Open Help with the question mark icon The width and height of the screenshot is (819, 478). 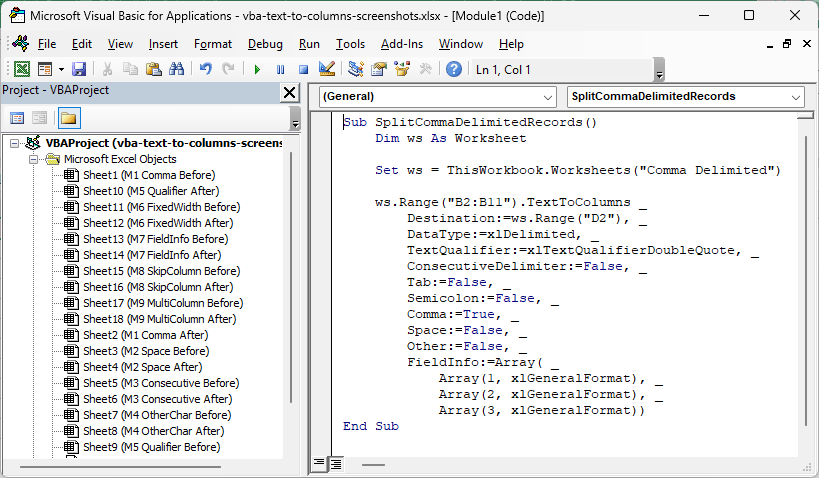454,69
